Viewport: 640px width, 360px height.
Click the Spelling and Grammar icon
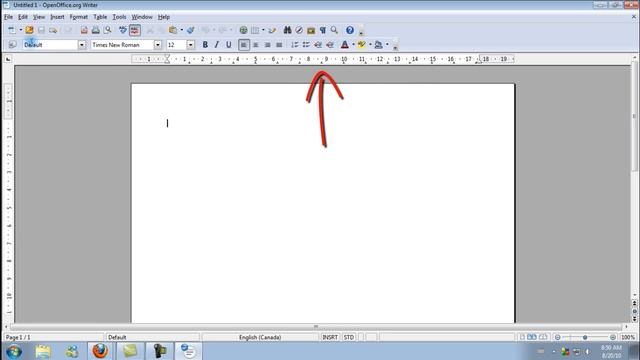click(x=123, y=30)
